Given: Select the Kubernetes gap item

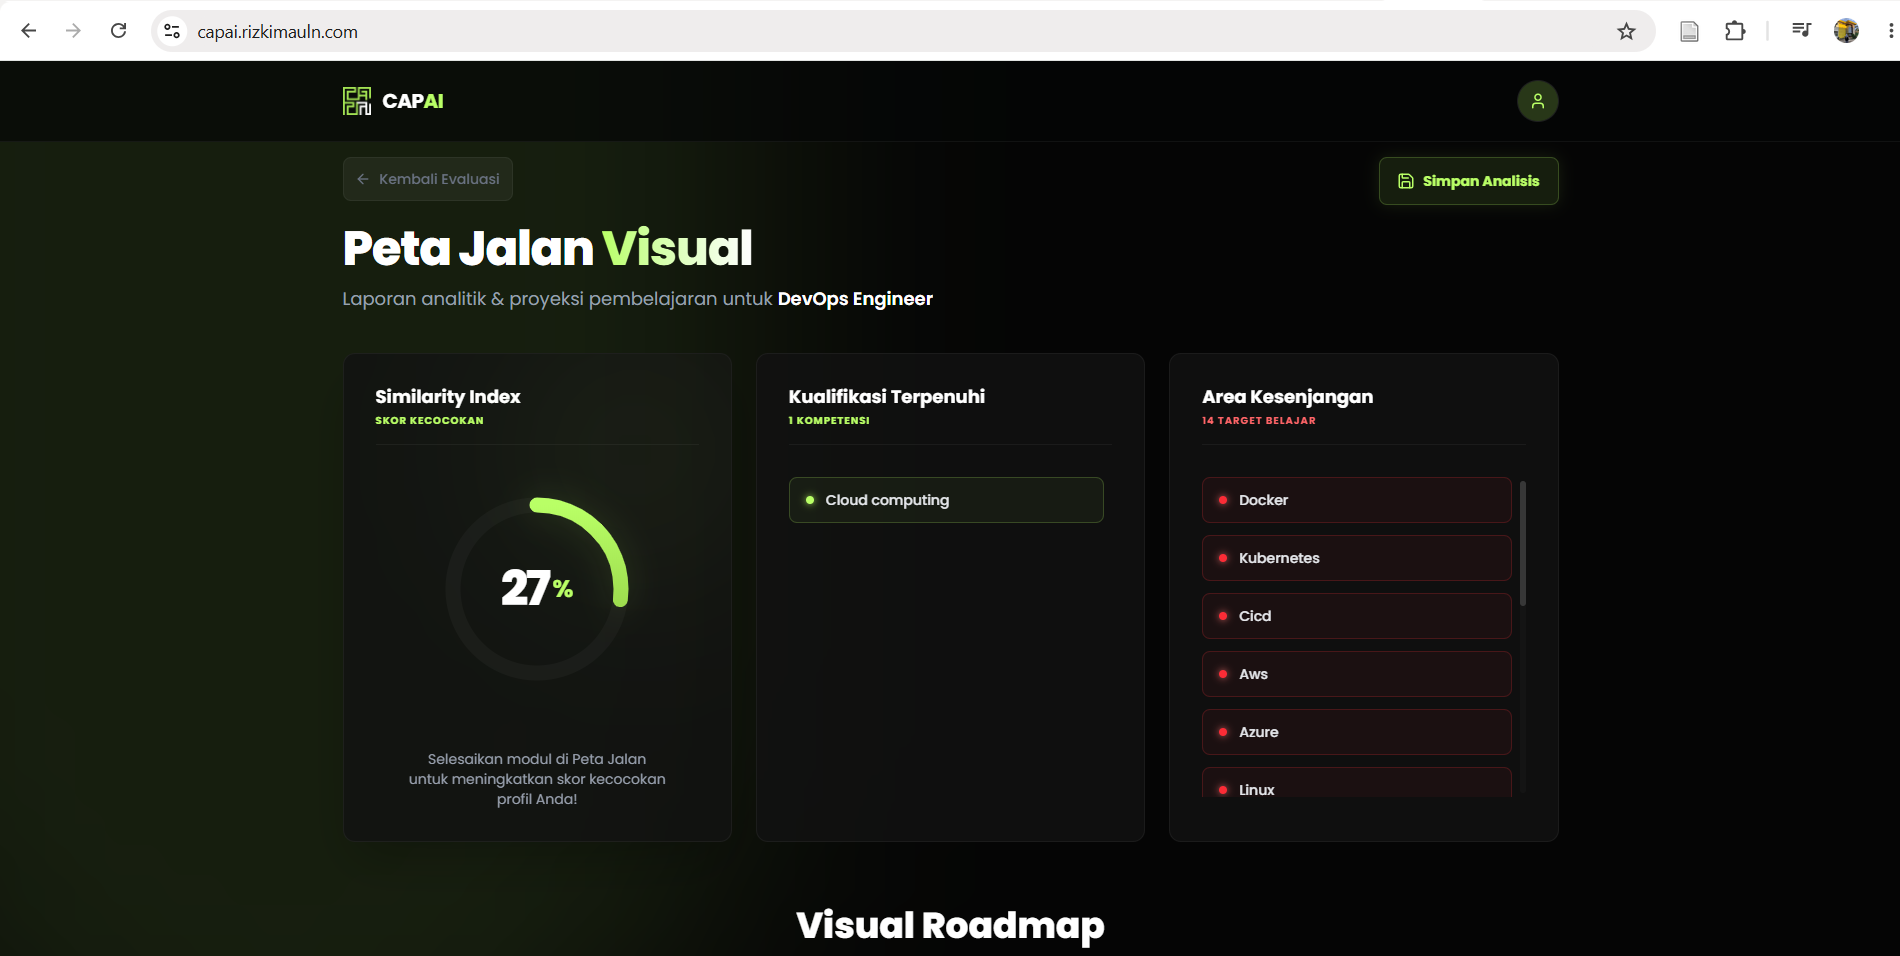Looking at the screenshot, I should (1356, 558).
